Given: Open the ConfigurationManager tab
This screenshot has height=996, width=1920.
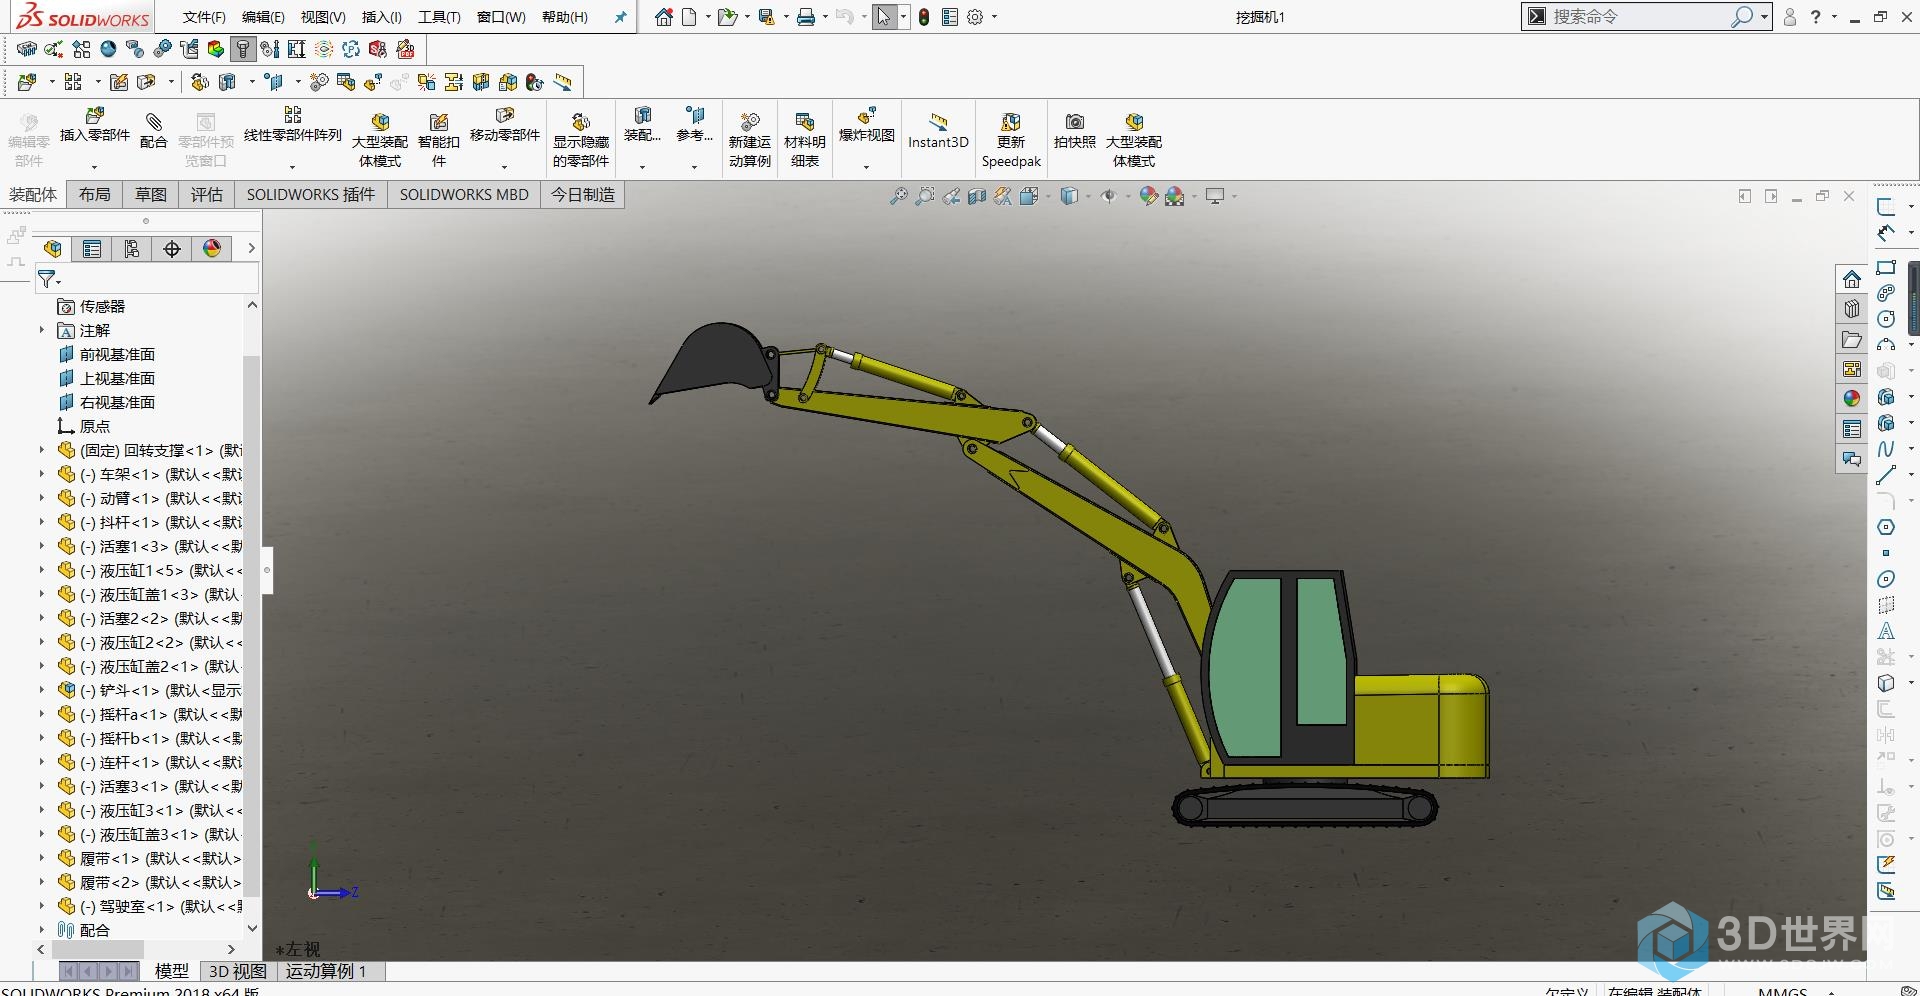Looking at the screenshot, I should (x=132, y=249).
